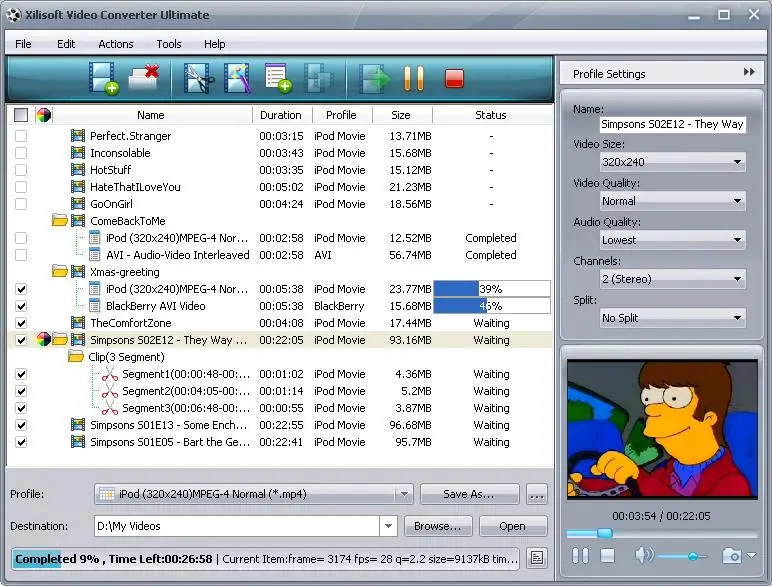Open the bottom Profile iPod MPEG-4 dropdown
The width and height of the screenshot is (772, 586).
coord(254,494)
